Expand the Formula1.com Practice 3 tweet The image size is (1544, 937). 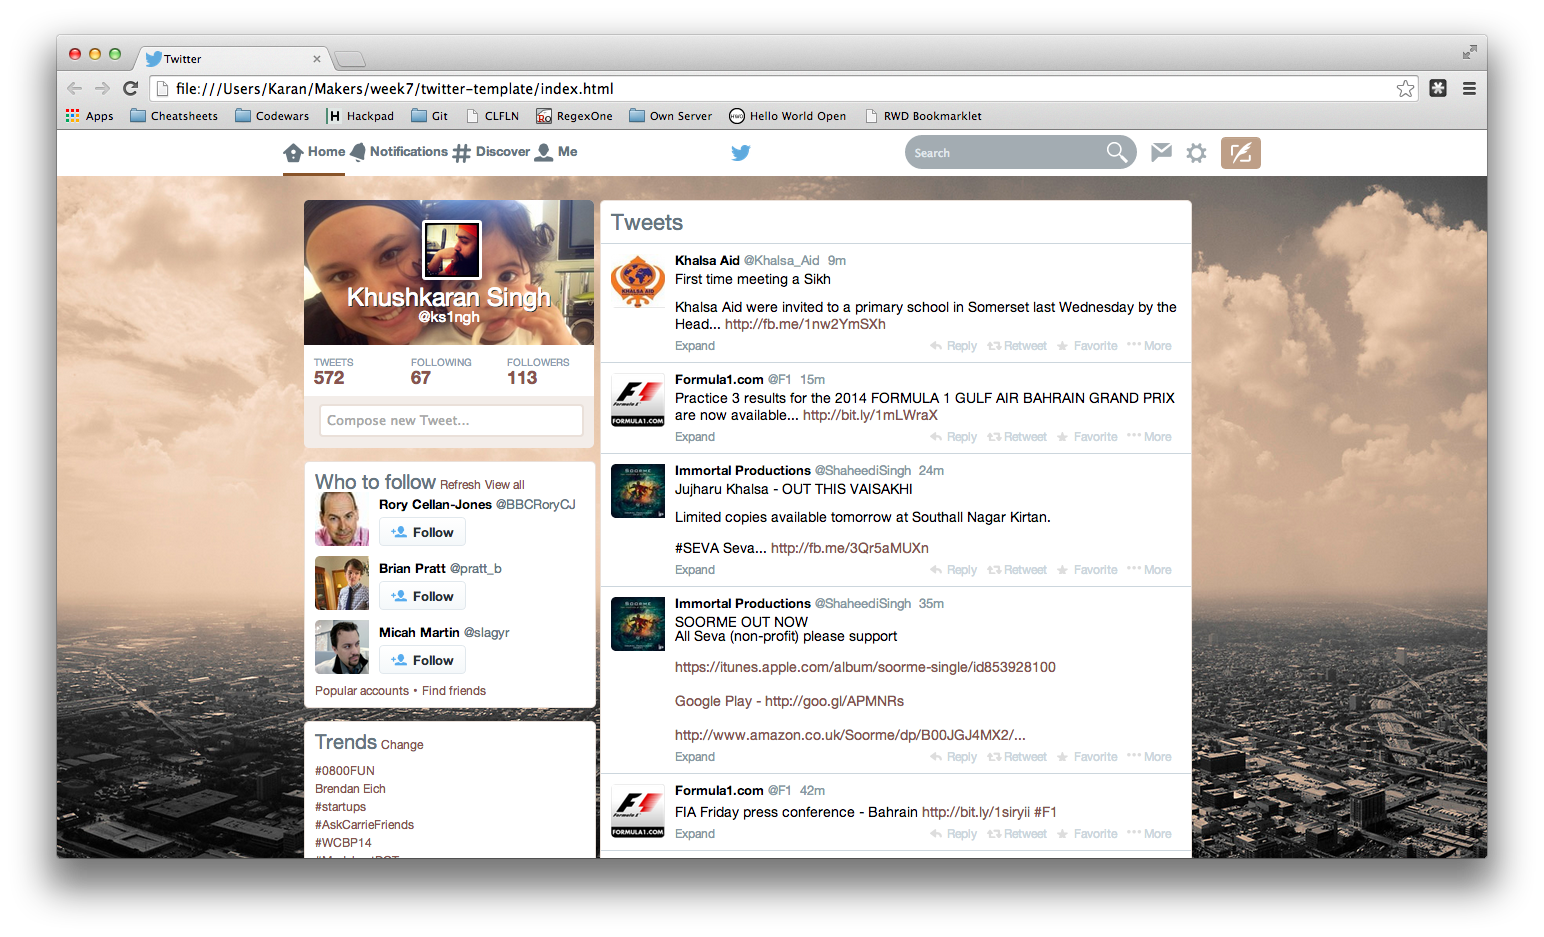pos(695,437)
